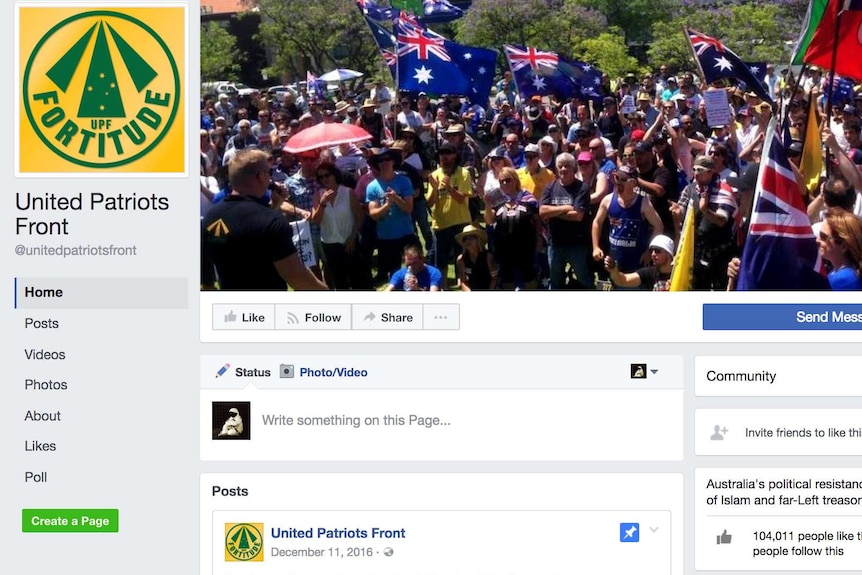The image size is (862, 575).
Task: Click the UPF Fortitude profile picture
Action: [102, 90]
